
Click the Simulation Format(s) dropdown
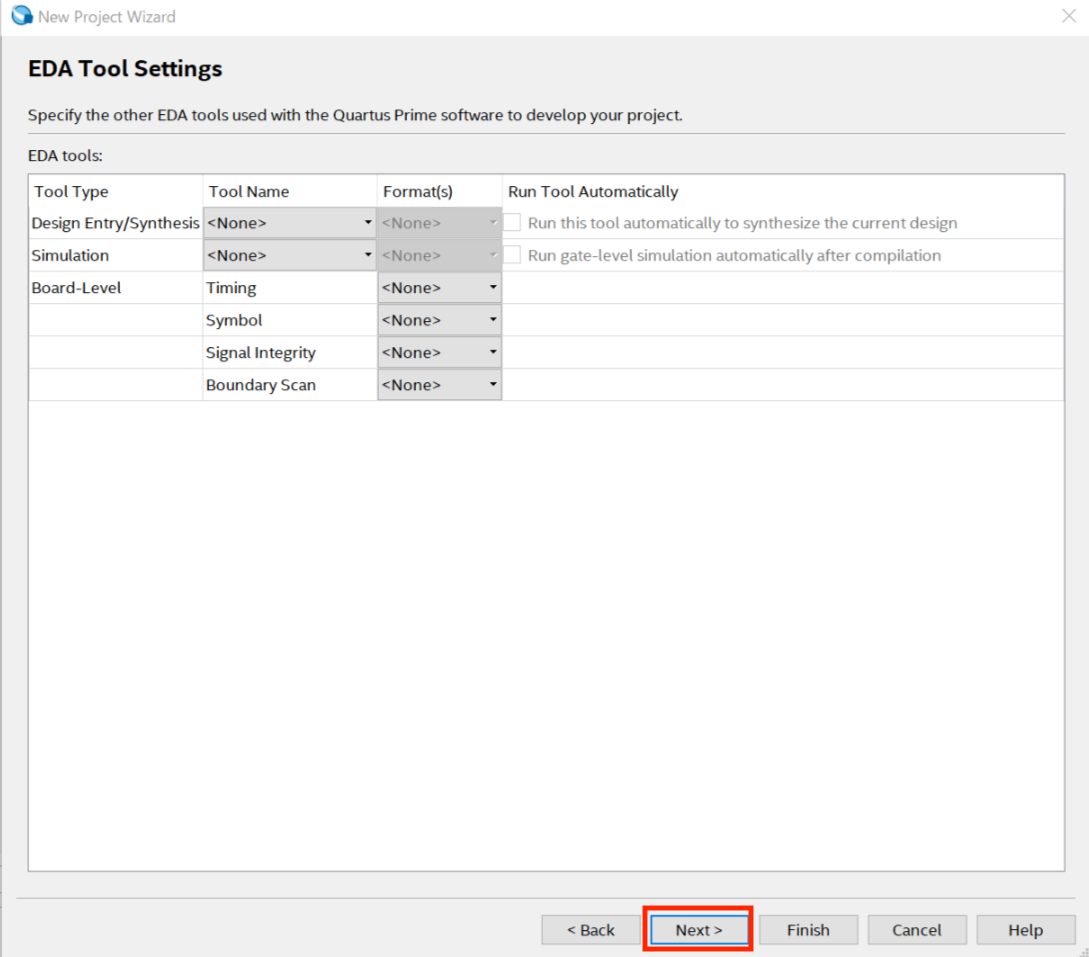coord(439,255)
